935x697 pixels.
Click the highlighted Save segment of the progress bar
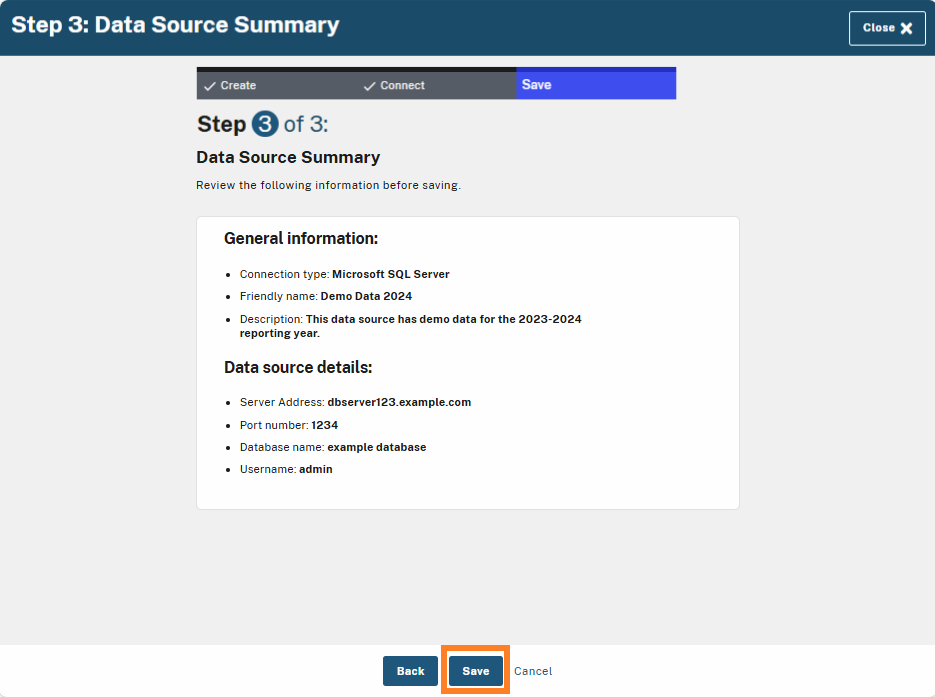[596, 84]
